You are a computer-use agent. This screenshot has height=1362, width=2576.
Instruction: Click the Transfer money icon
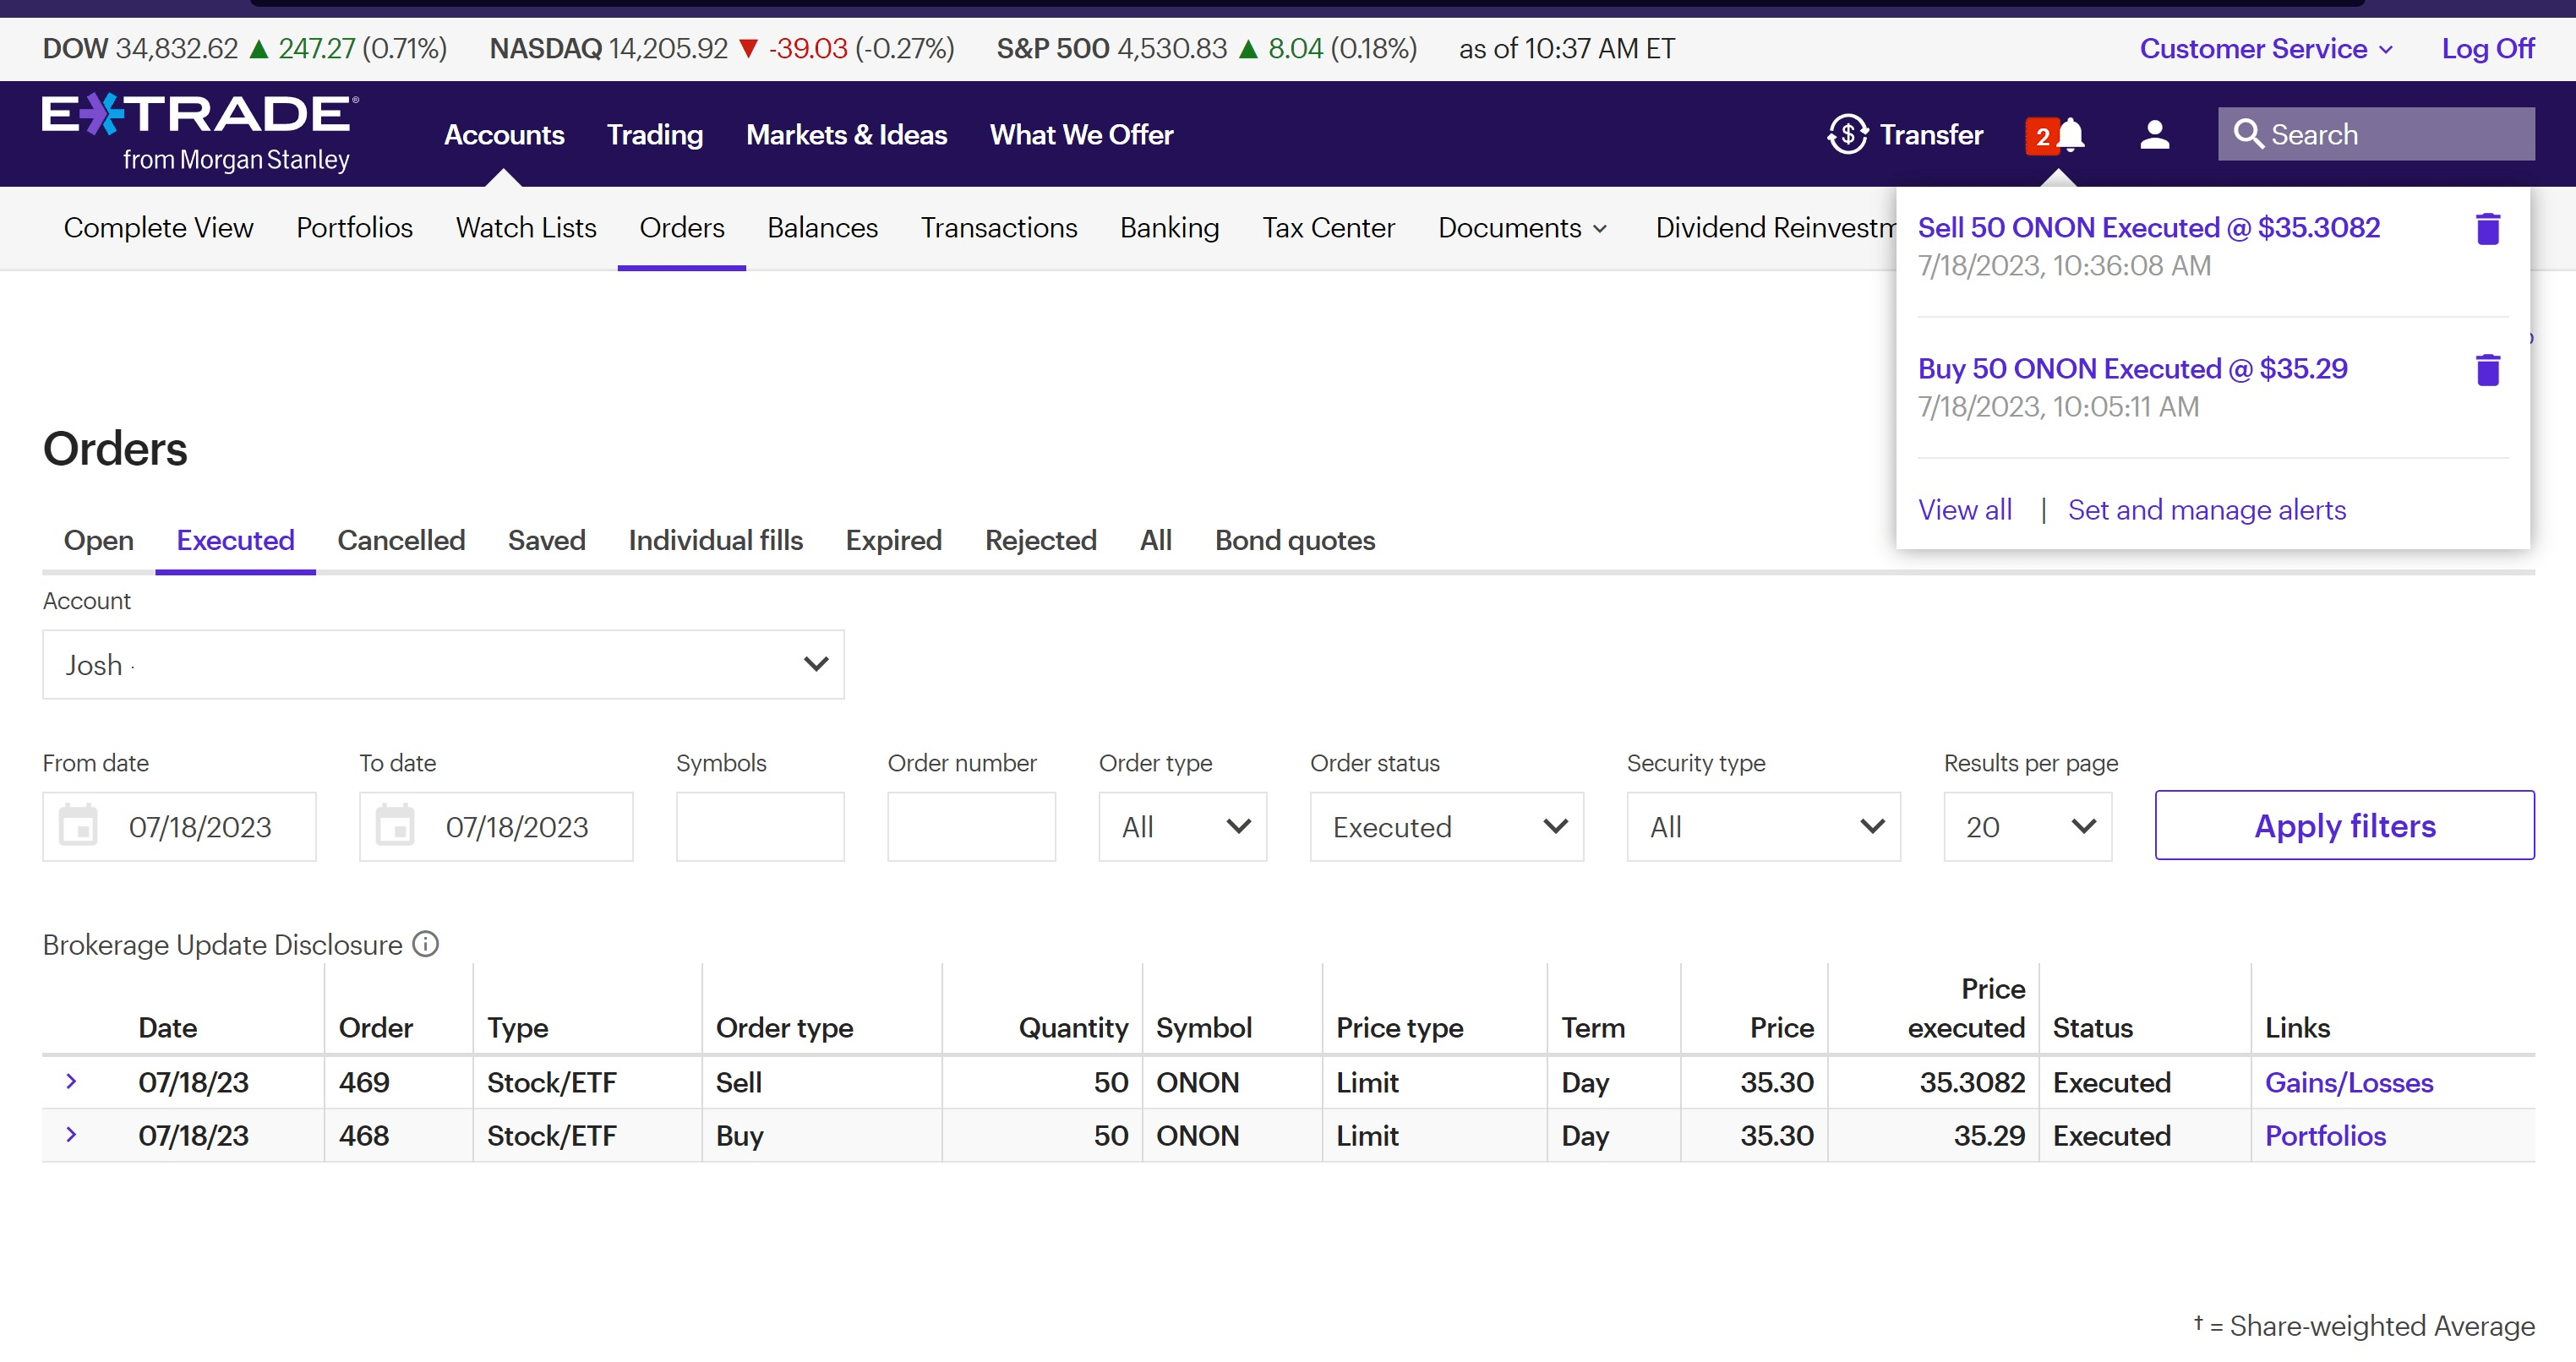point(1848,134)
